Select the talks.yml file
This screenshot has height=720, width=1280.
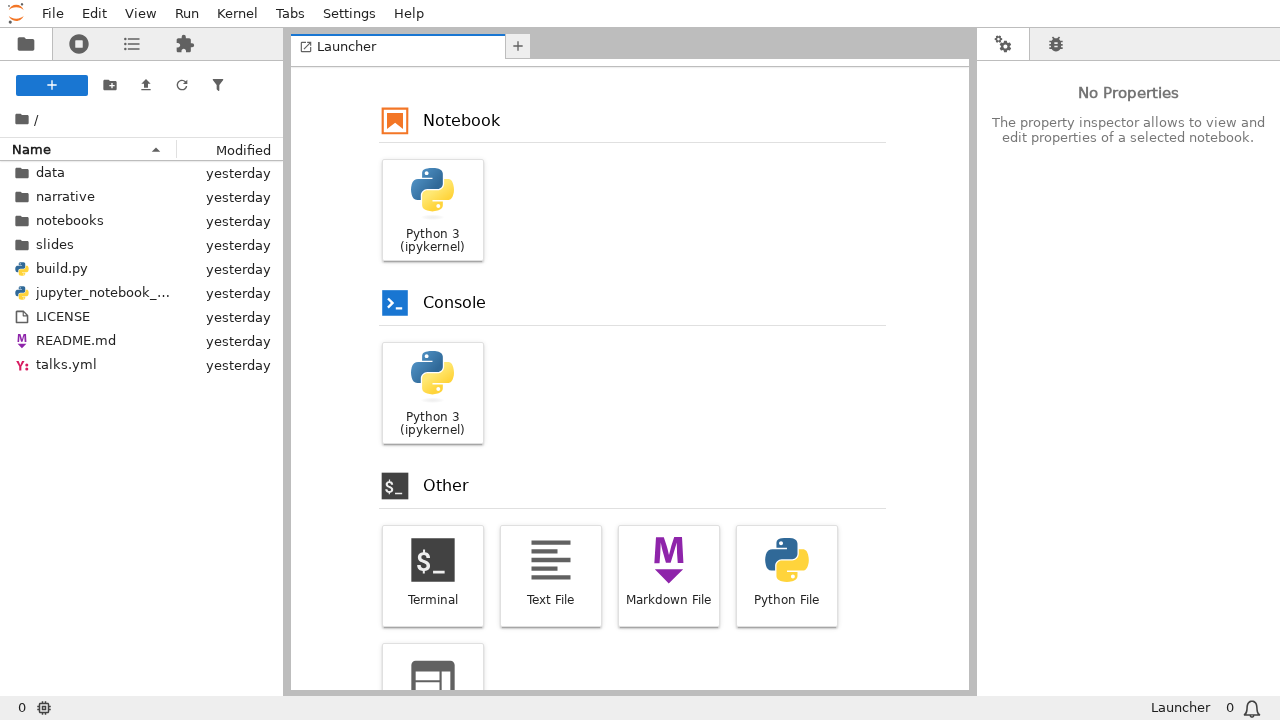point(141,365)
